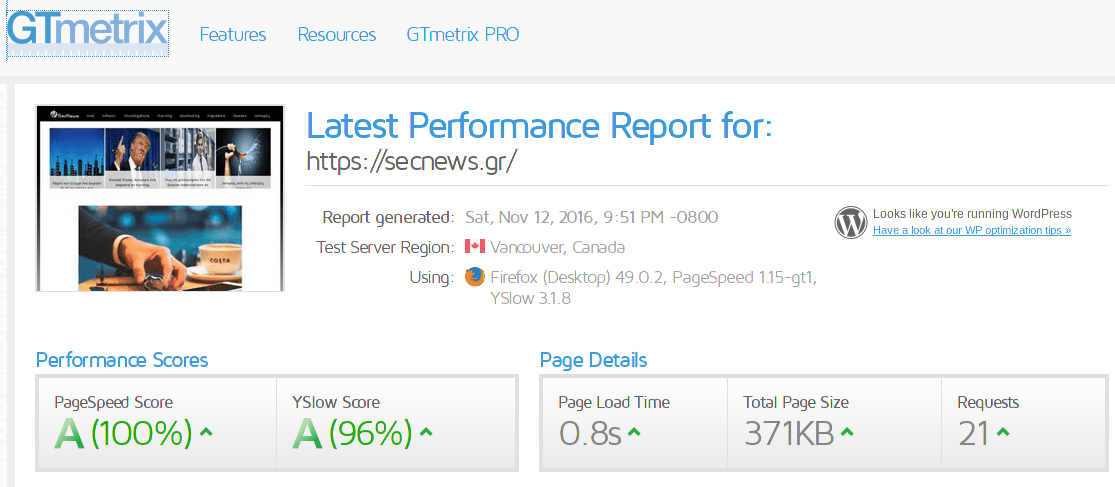Click the YSlow Score label
The width and height of the screenshot is (1115, 487).
click(336, 402)
